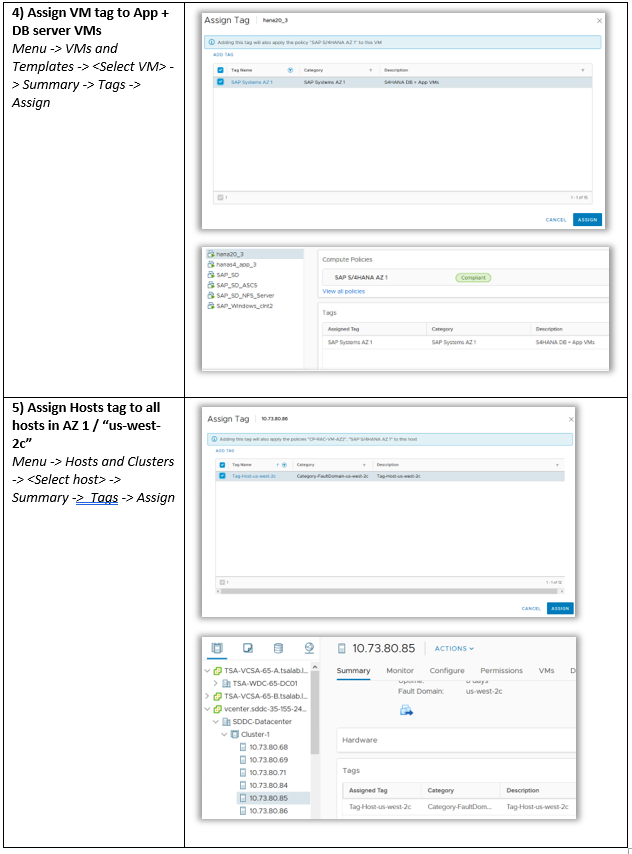Open the VMs and Templates inventory icon
Image resolution: width=632 pixels, height=854 pixels.
tap(247, 648)
